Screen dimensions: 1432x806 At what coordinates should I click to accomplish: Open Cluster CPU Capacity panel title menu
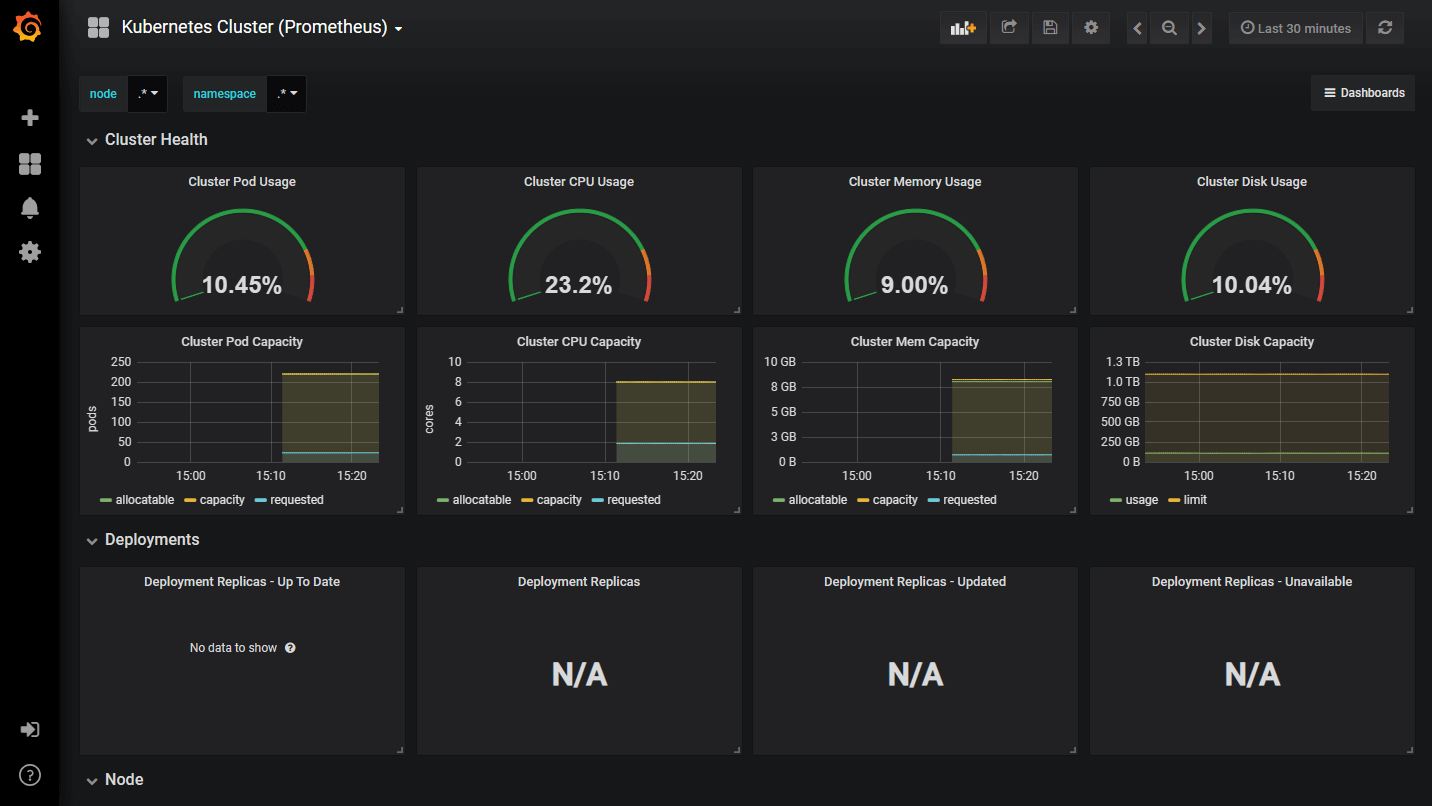pyautogui.click(x=579, y=342)
